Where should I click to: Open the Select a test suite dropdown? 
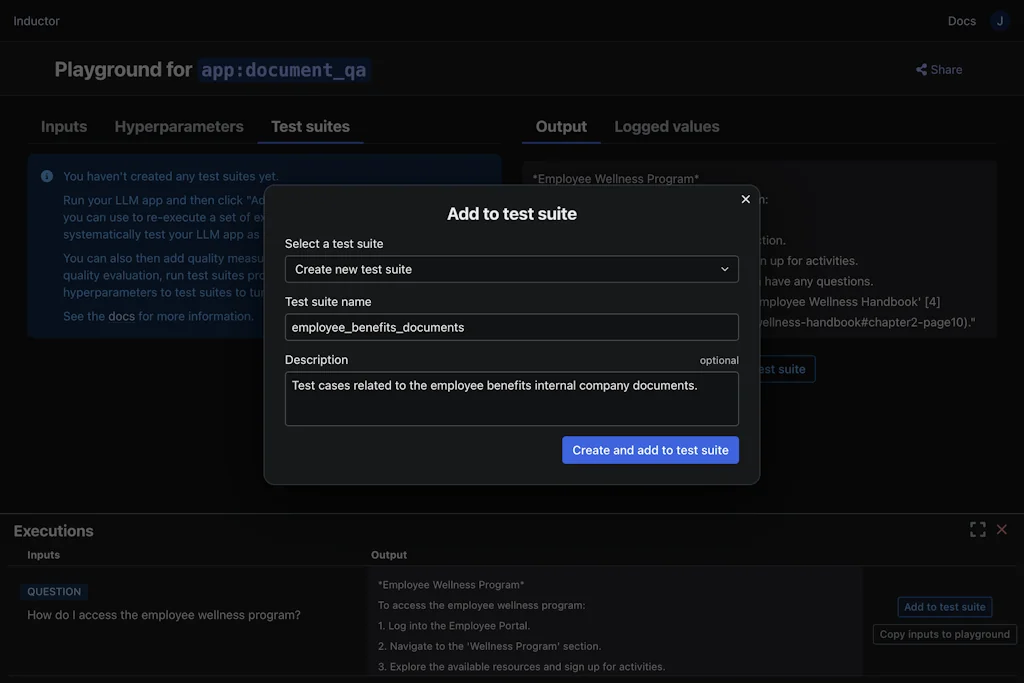click(511, 269)
